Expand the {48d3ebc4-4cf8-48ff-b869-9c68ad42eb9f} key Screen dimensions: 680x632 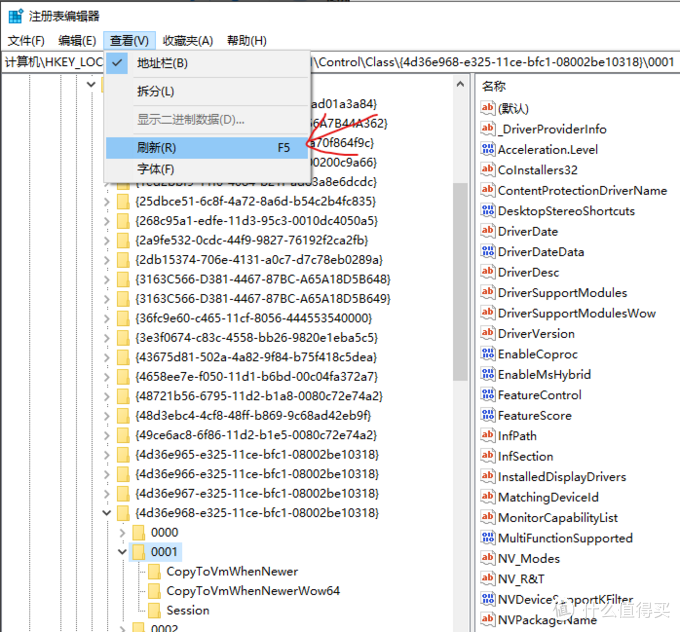pos(107,416)
